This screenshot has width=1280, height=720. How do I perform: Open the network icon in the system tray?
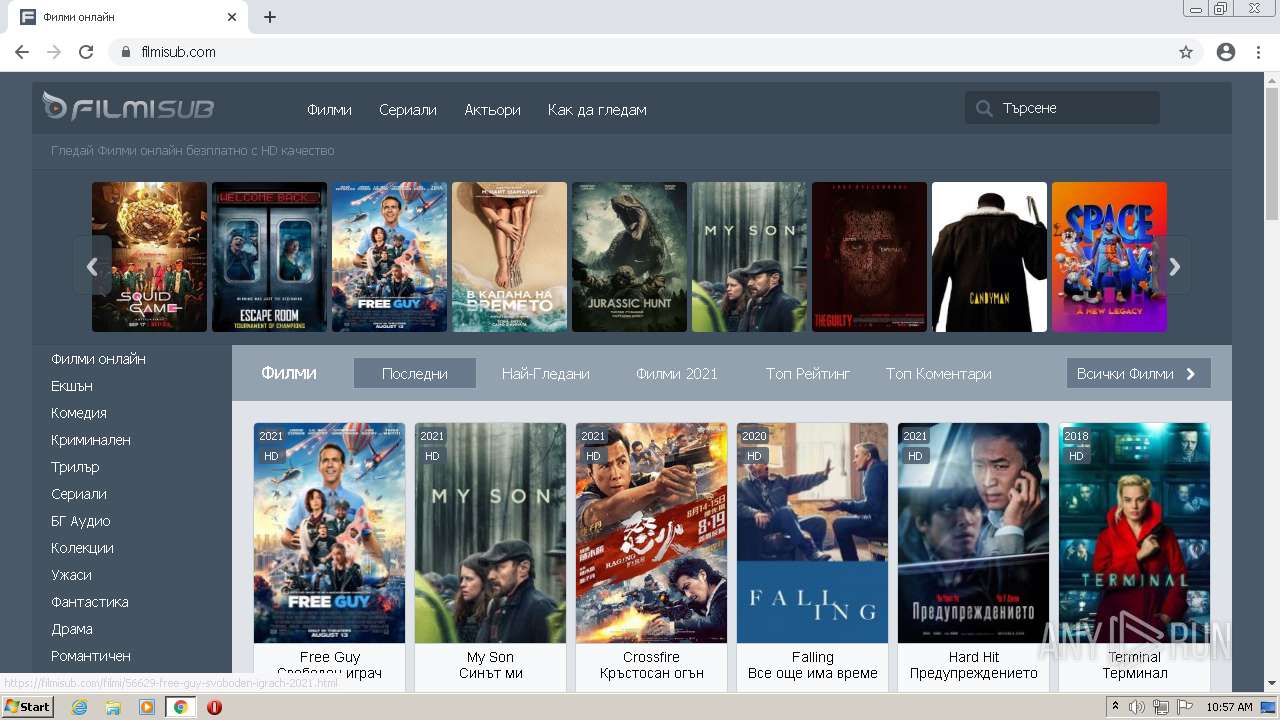click(1161, 707)
